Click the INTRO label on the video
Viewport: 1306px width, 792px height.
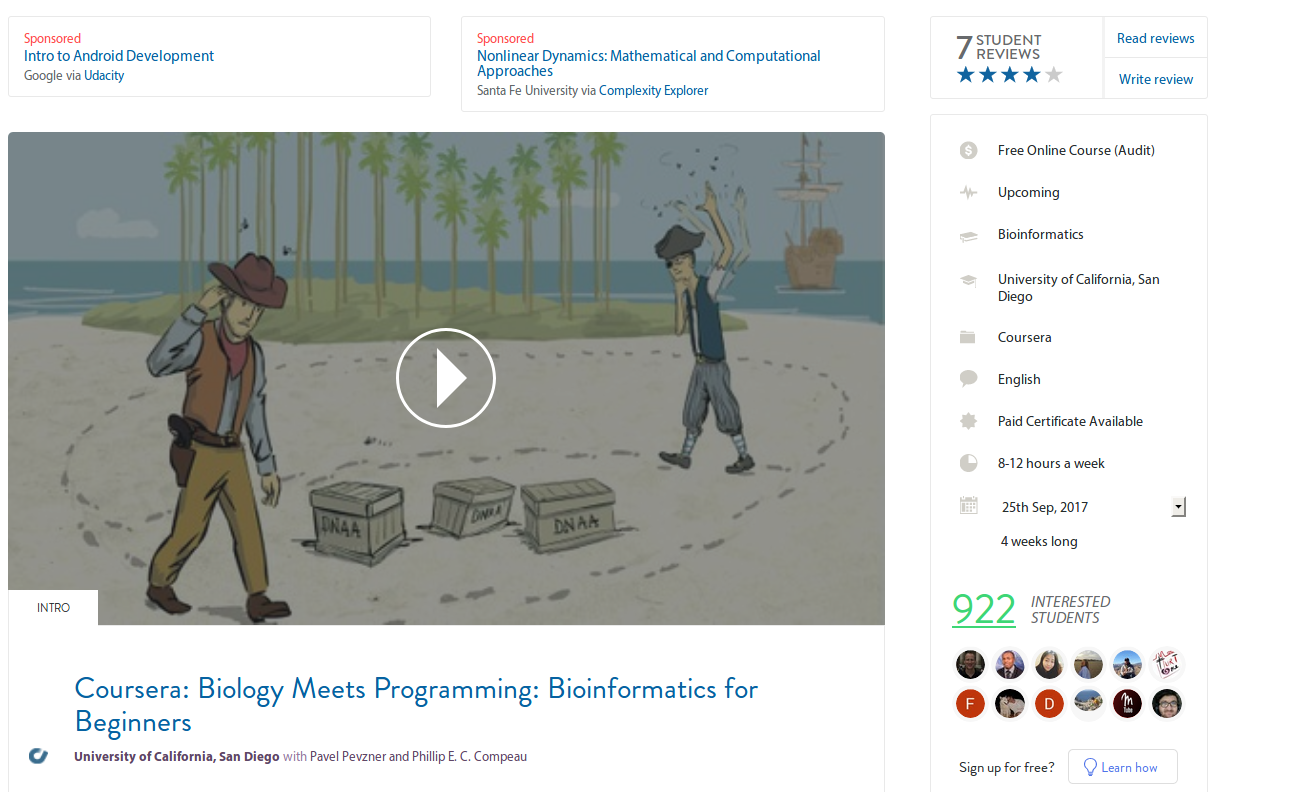(x=53, y=607)
